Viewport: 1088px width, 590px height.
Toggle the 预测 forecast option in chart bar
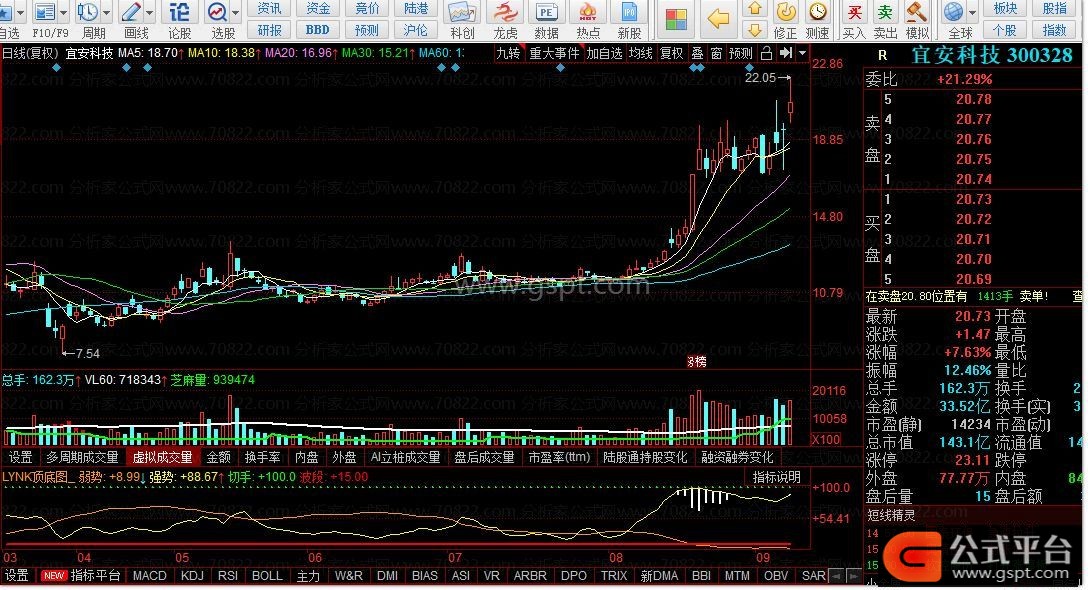[741, 53]
